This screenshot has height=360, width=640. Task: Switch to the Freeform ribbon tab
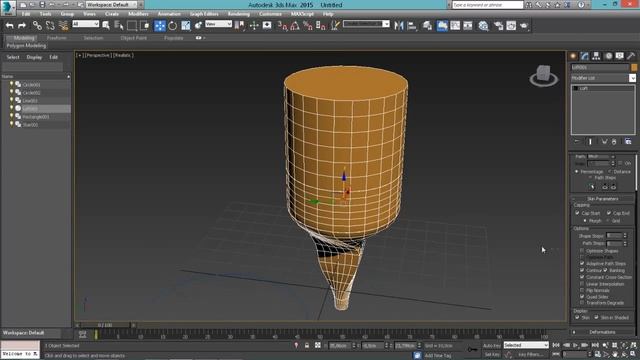[57, 38]
